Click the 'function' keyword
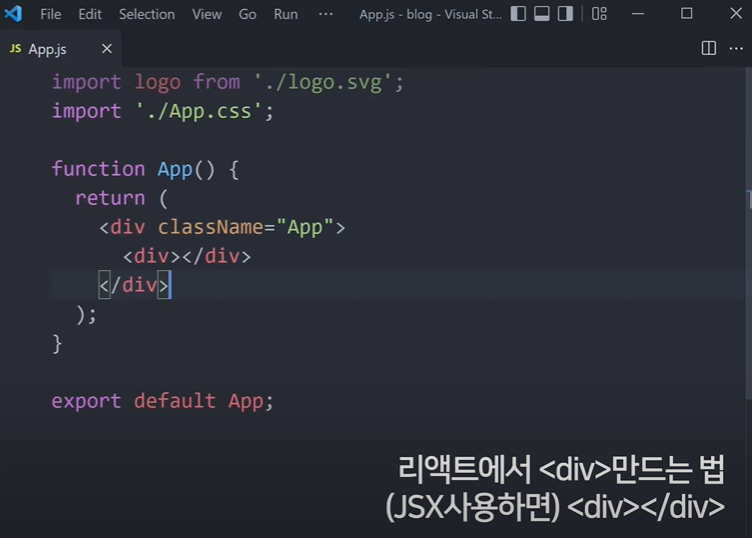This screenshot has height=538, width=752. click(x=98, y=169)
